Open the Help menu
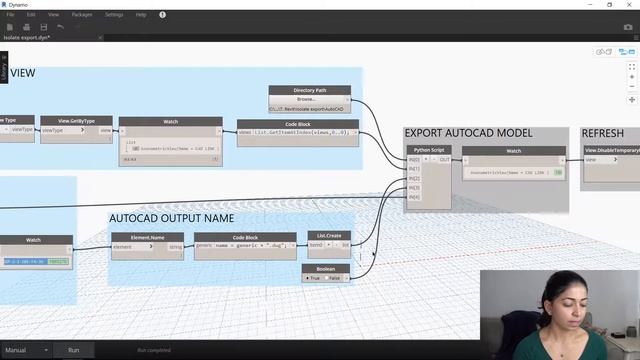 [141, 15]
